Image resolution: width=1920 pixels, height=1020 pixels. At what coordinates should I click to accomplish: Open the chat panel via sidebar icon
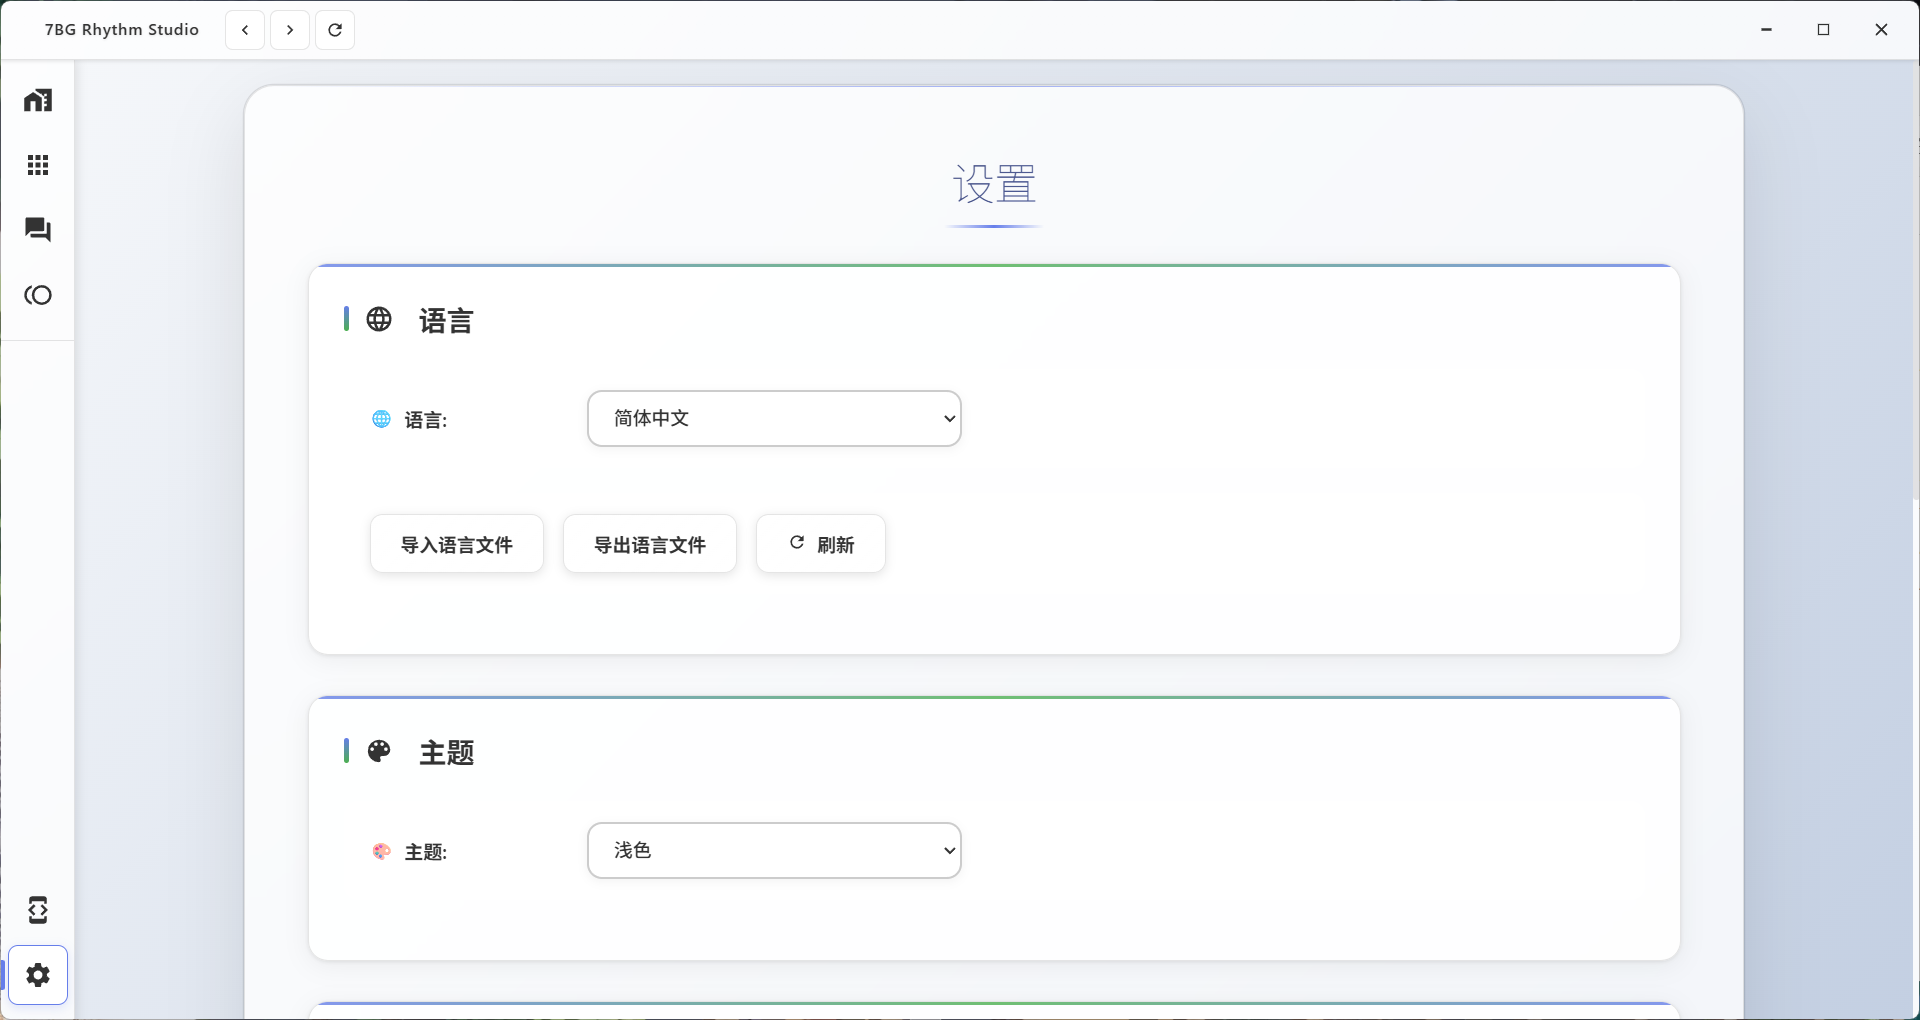pyautogui.click(x=37, y=229)
